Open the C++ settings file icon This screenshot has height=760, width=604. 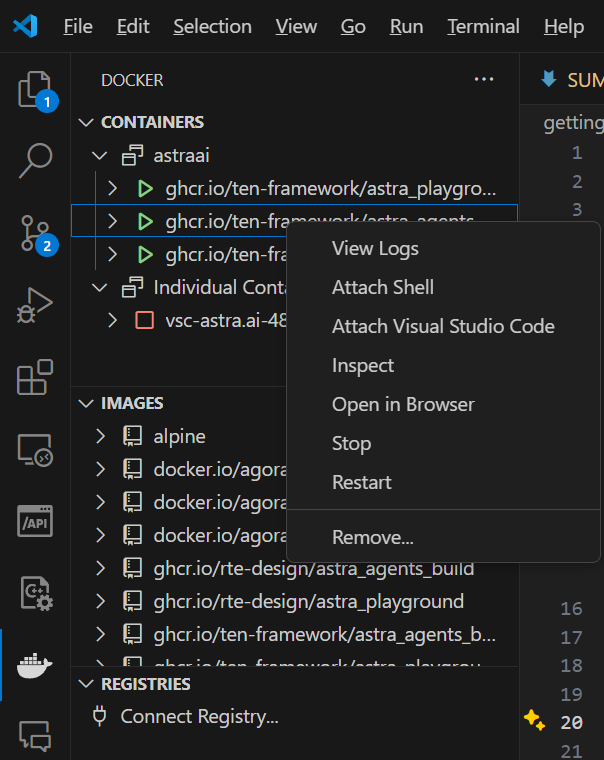pyautogui.click(x=36, y=593)
